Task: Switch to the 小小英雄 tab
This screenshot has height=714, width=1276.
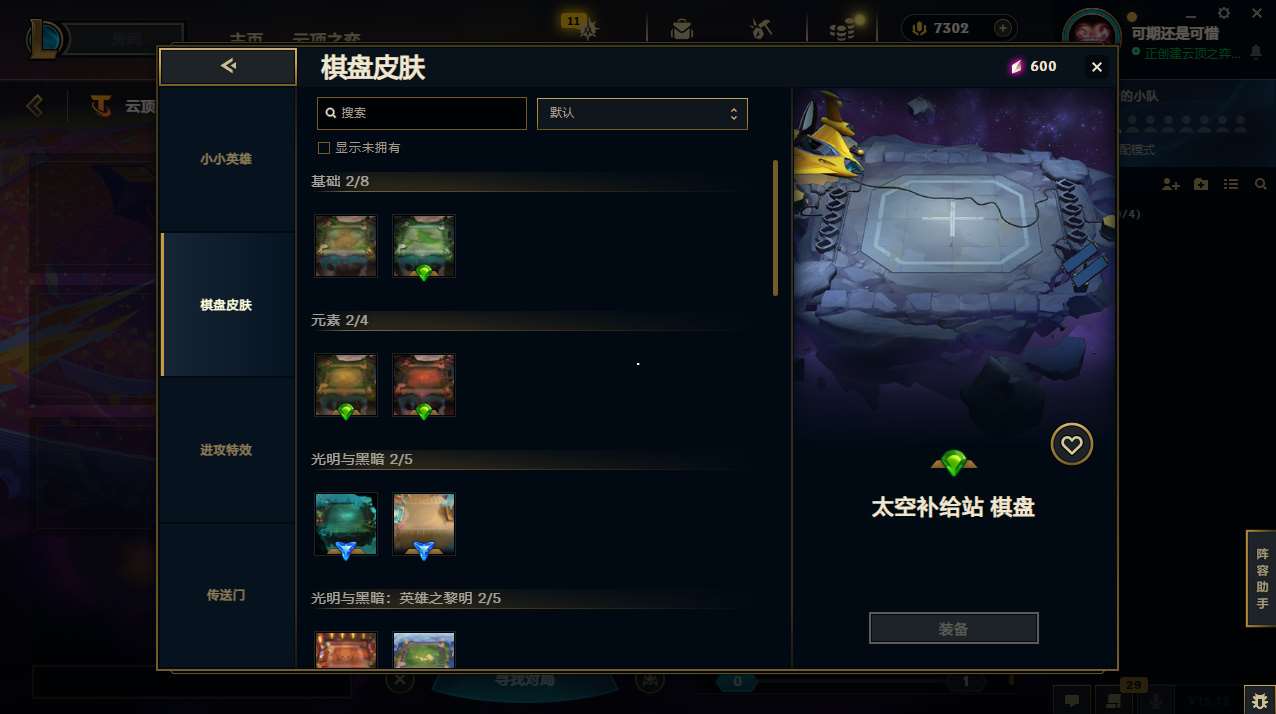Action: 226,159
